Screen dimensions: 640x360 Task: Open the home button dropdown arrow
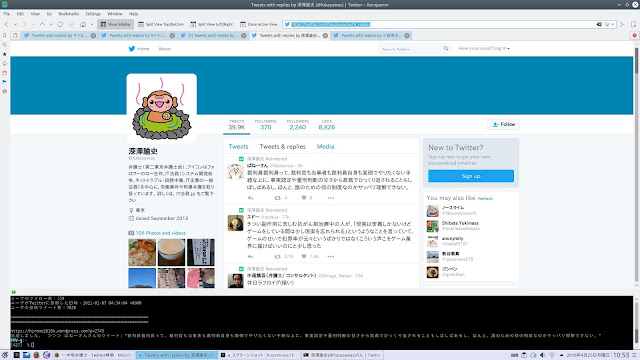92,24
